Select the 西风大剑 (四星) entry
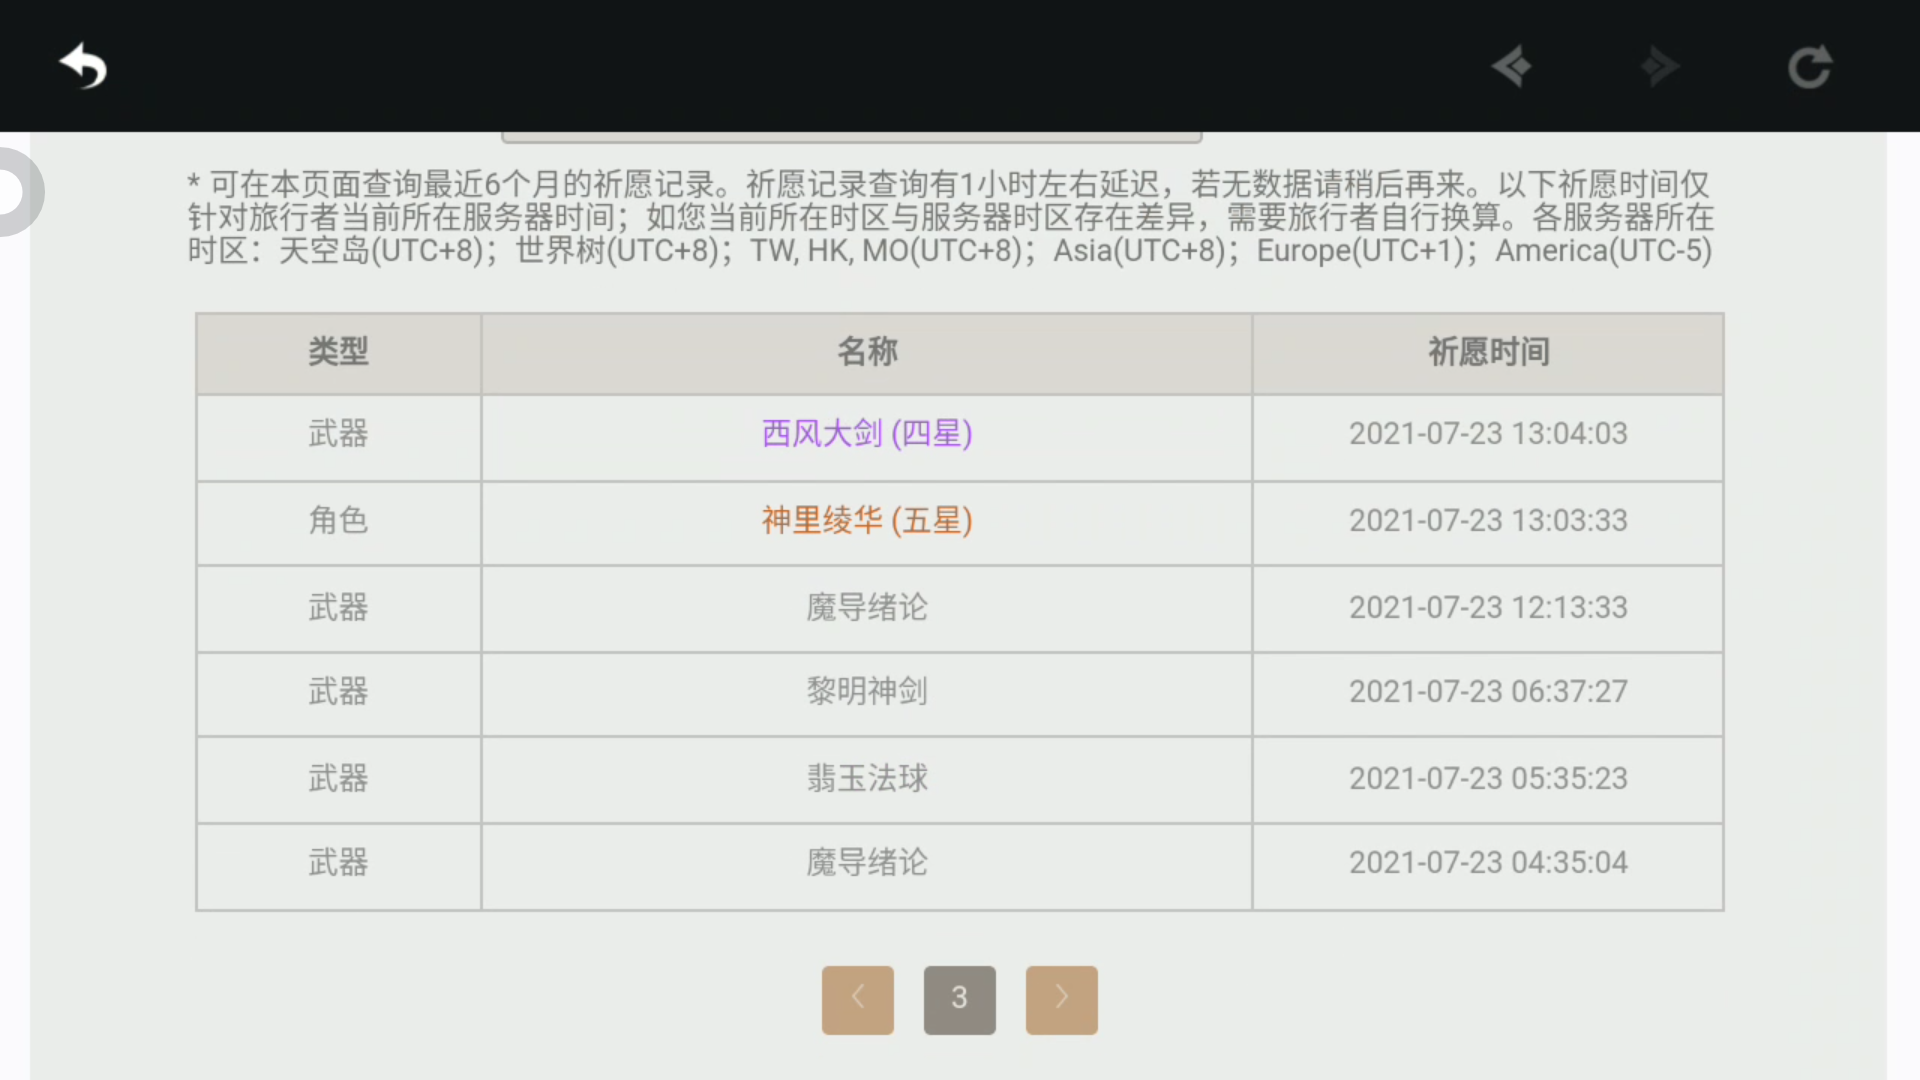1920x1080 pixels. pos(866,434)
